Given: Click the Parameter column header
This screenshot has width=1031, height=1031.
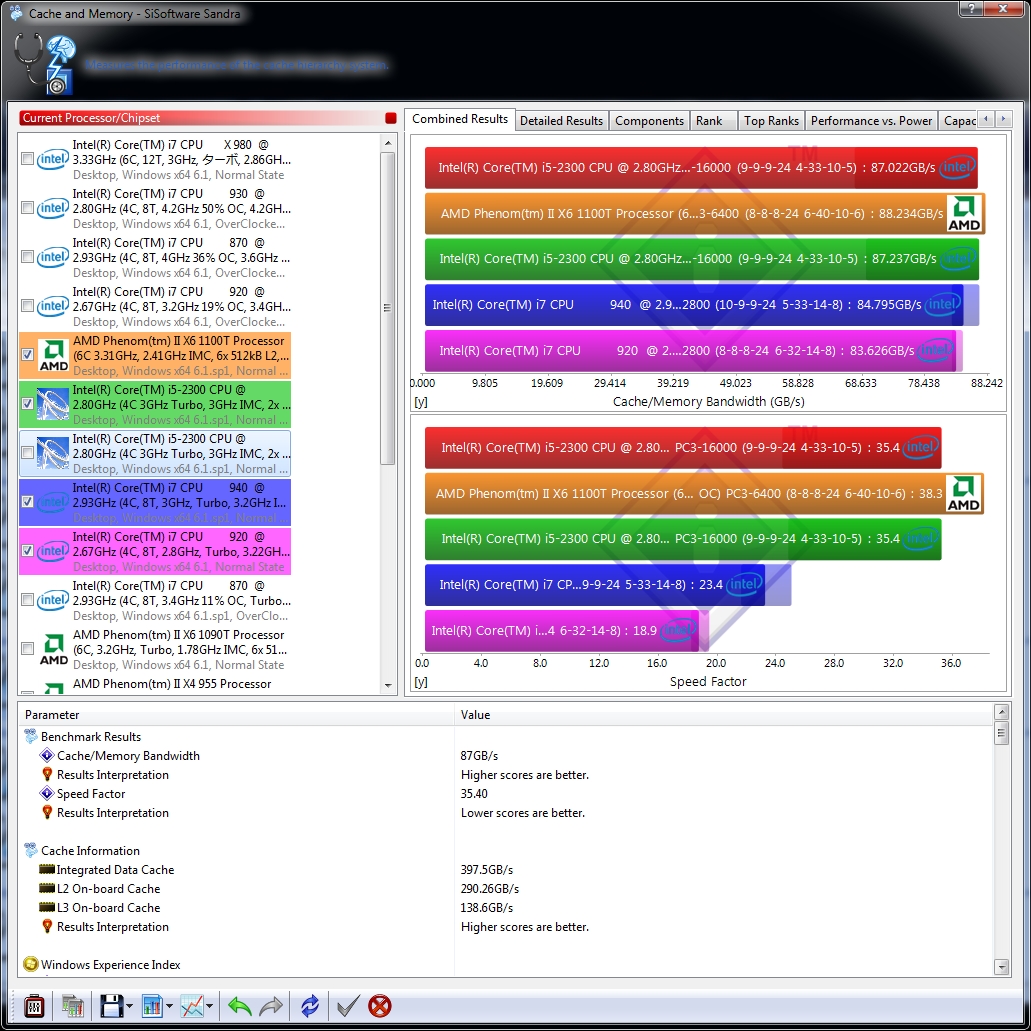Looking at the screenshot, I should (237, 715).
